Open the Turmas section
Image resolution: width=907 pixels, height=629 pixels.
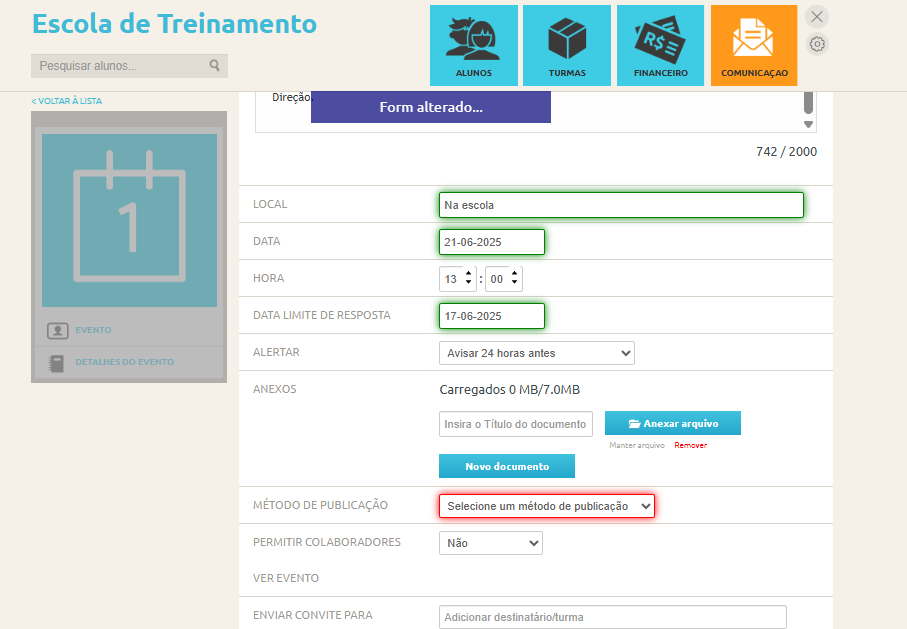pyautogui.click(x=567, y=45)
